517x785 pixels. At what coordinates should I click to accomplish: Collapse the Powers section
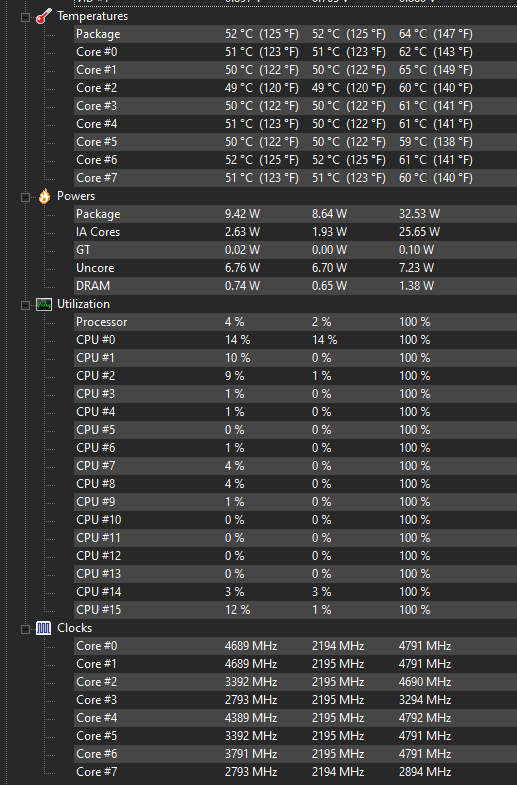coord(25,197)
